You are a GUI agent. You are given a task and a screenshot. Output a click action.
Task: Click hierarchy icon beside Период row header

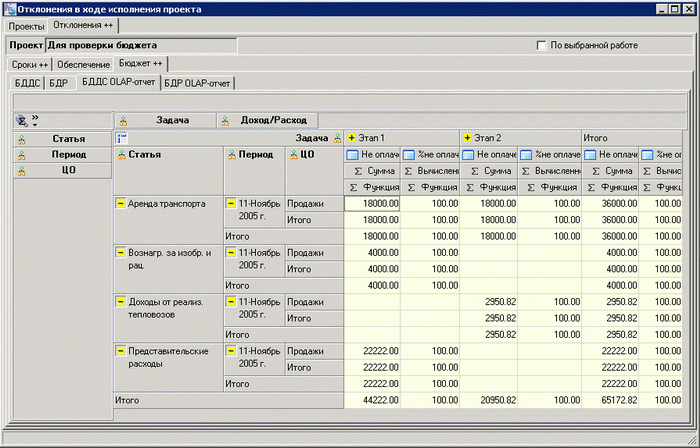click(232, 155)
